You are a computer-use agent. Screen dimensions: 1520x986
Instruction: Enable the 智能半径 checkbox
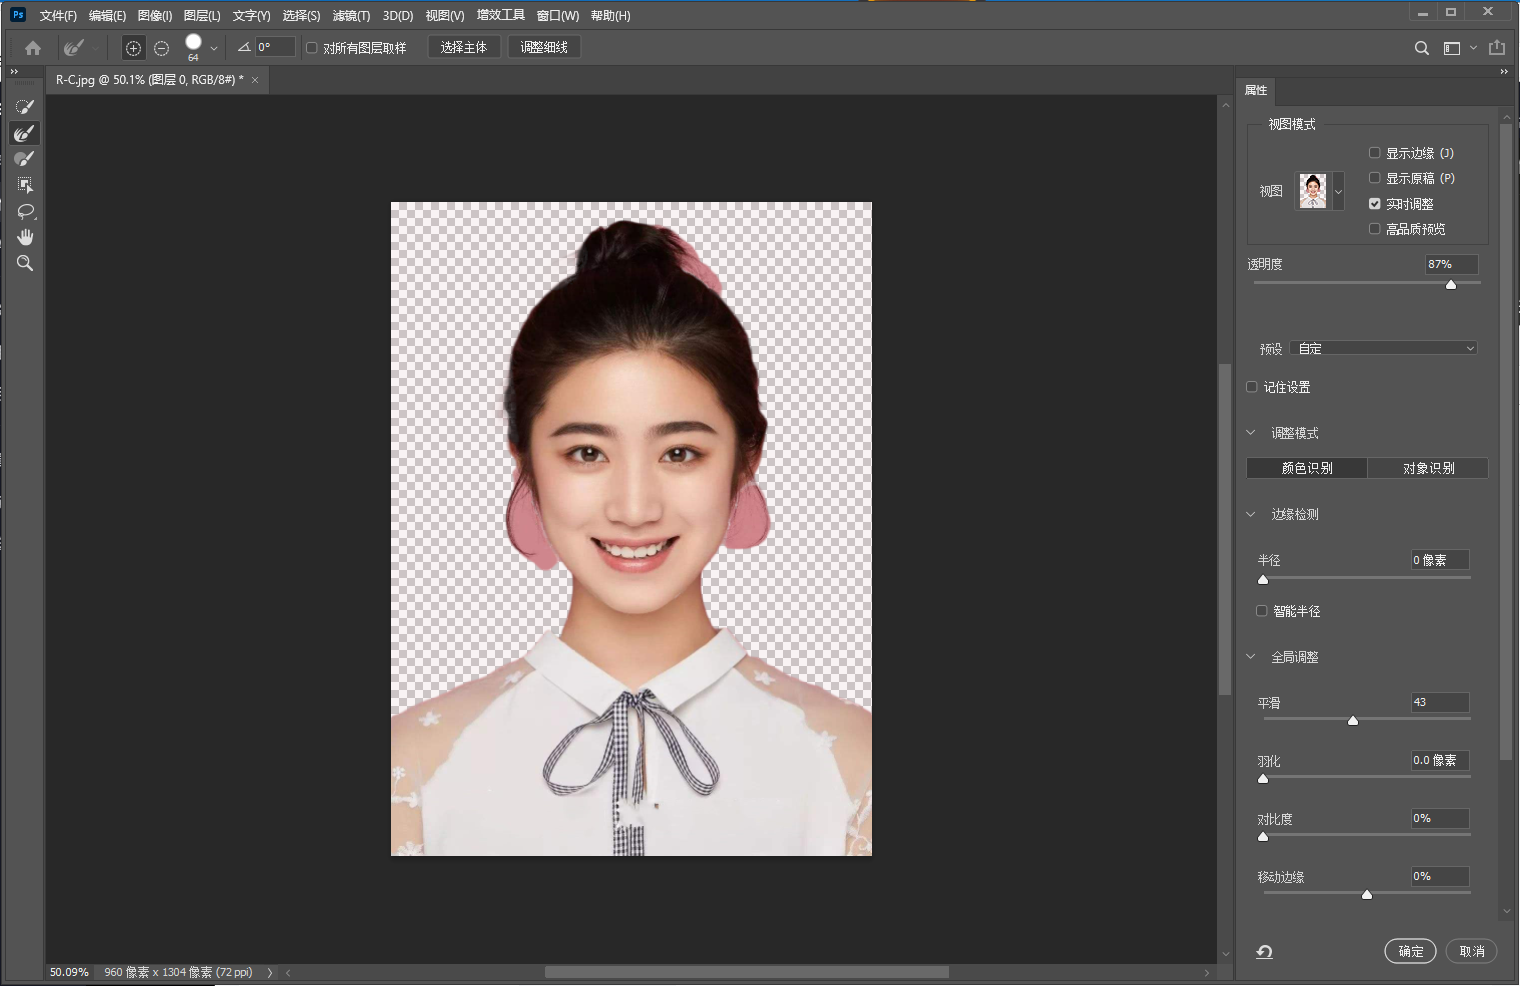coord(1262,611)
